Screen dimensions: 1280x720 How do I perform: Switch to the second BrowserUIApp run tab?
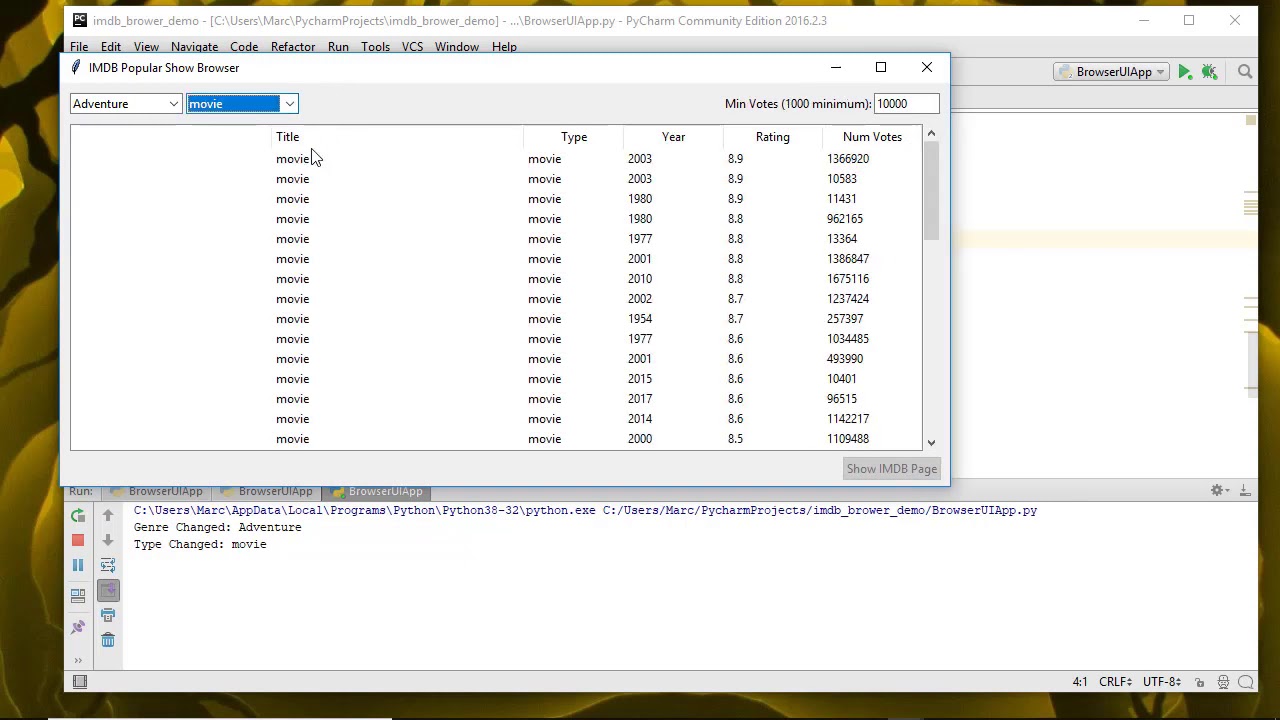266,491
